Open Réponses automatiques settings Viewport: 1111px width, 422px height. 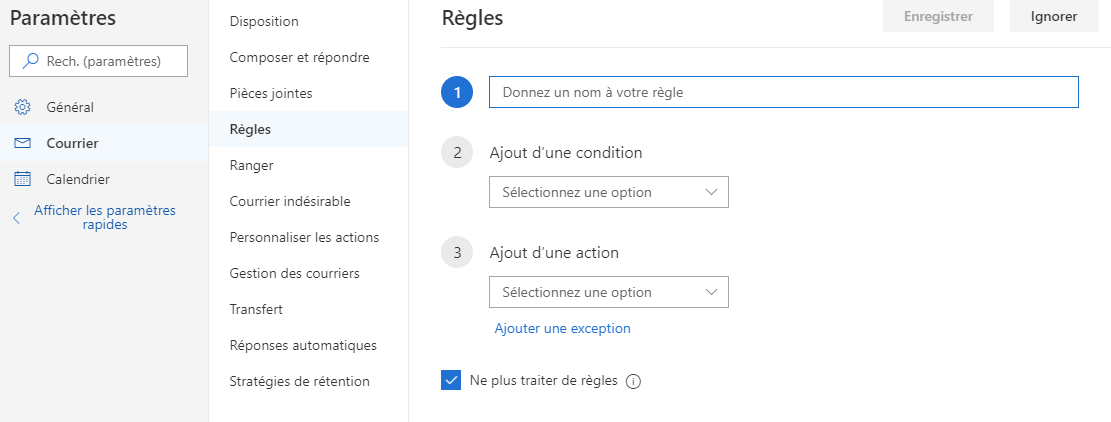pyautogui.click(x=302, y=345)
